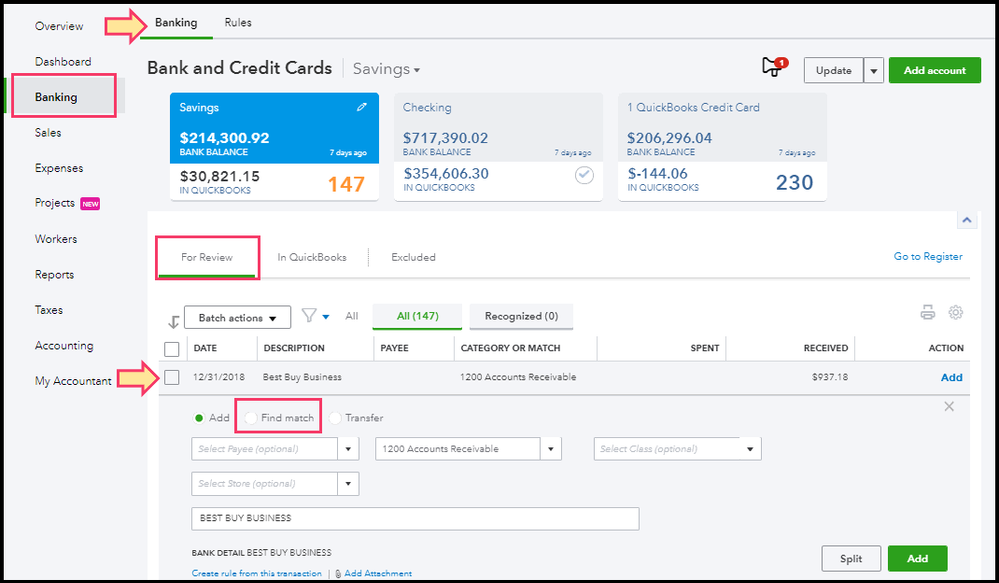This screenshot has width=999, height=583.
Task: Open the Go to Register link
Action: 928,256
